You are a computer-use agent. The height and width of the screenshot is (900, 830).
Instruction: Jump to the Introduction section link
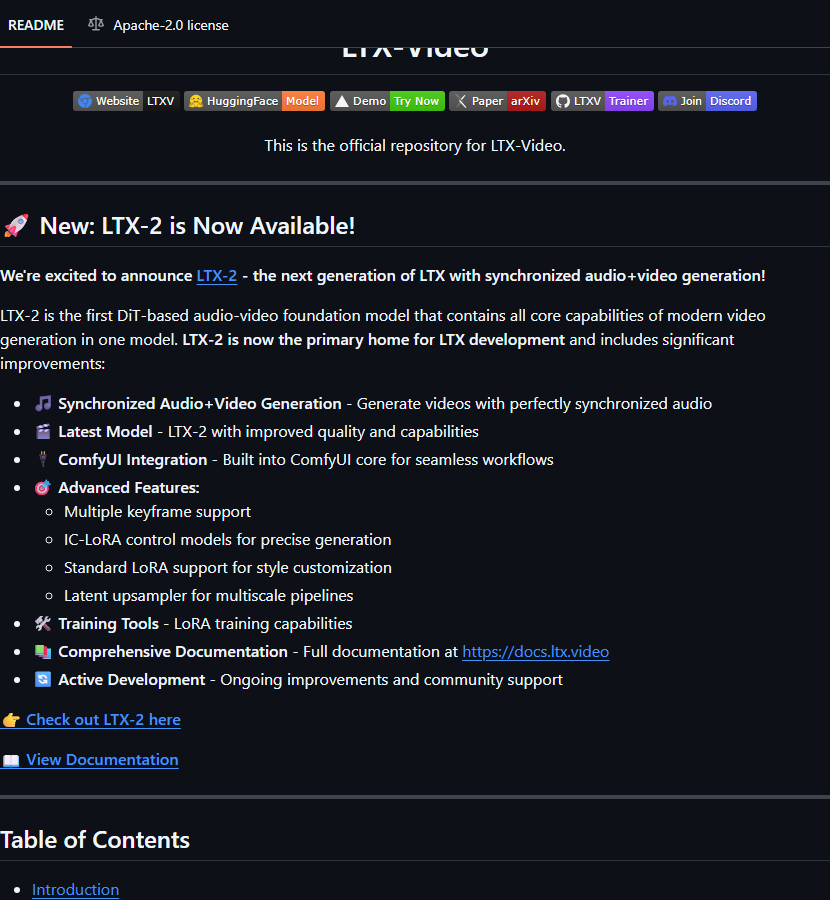coord(75,890)
